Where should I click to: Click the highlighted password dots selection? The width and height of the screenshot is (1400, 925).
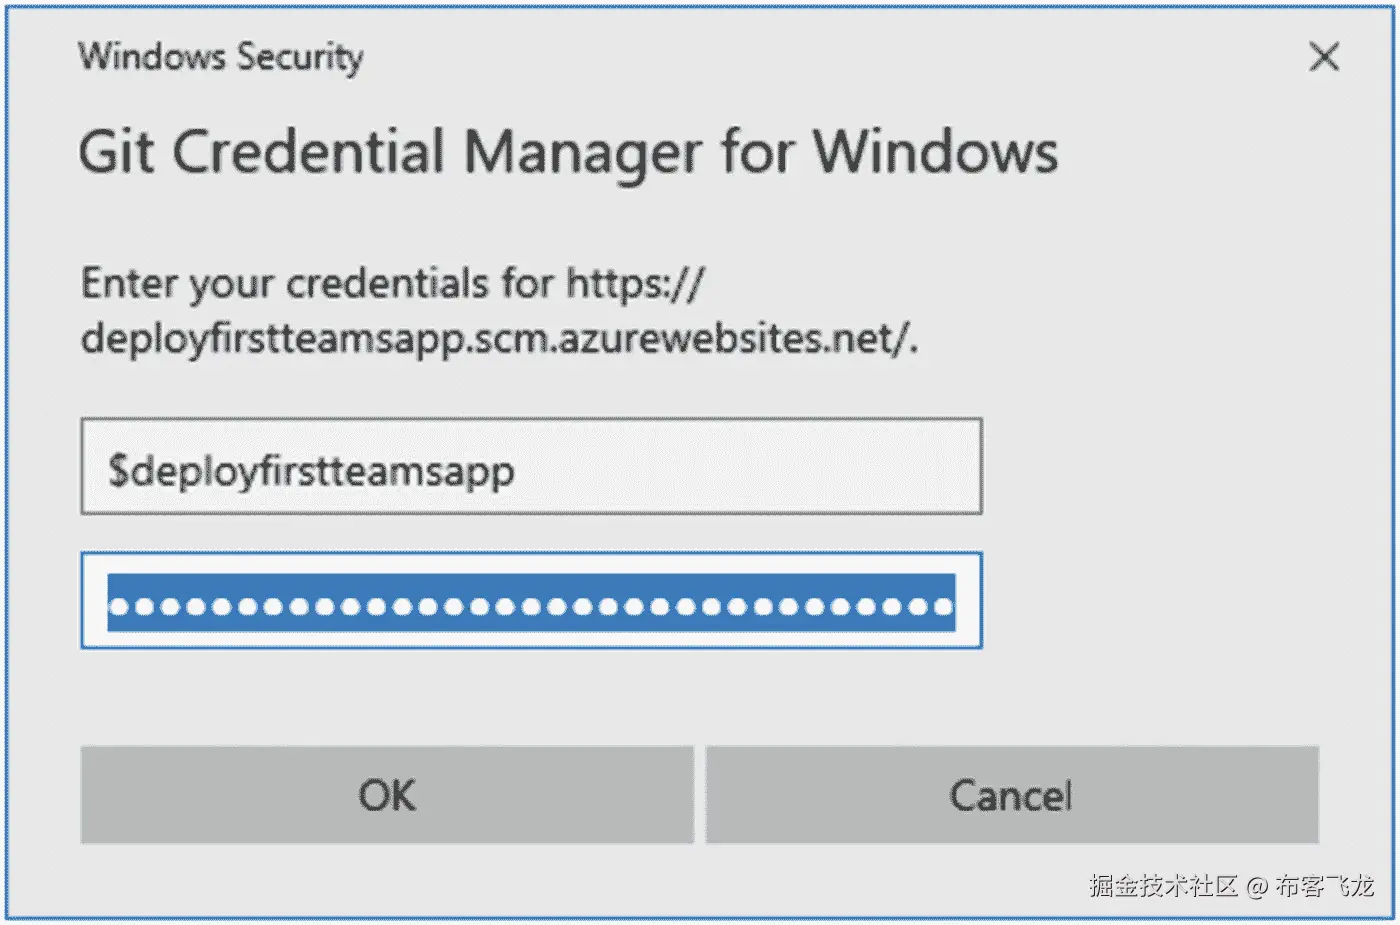(x=531, y=603)
